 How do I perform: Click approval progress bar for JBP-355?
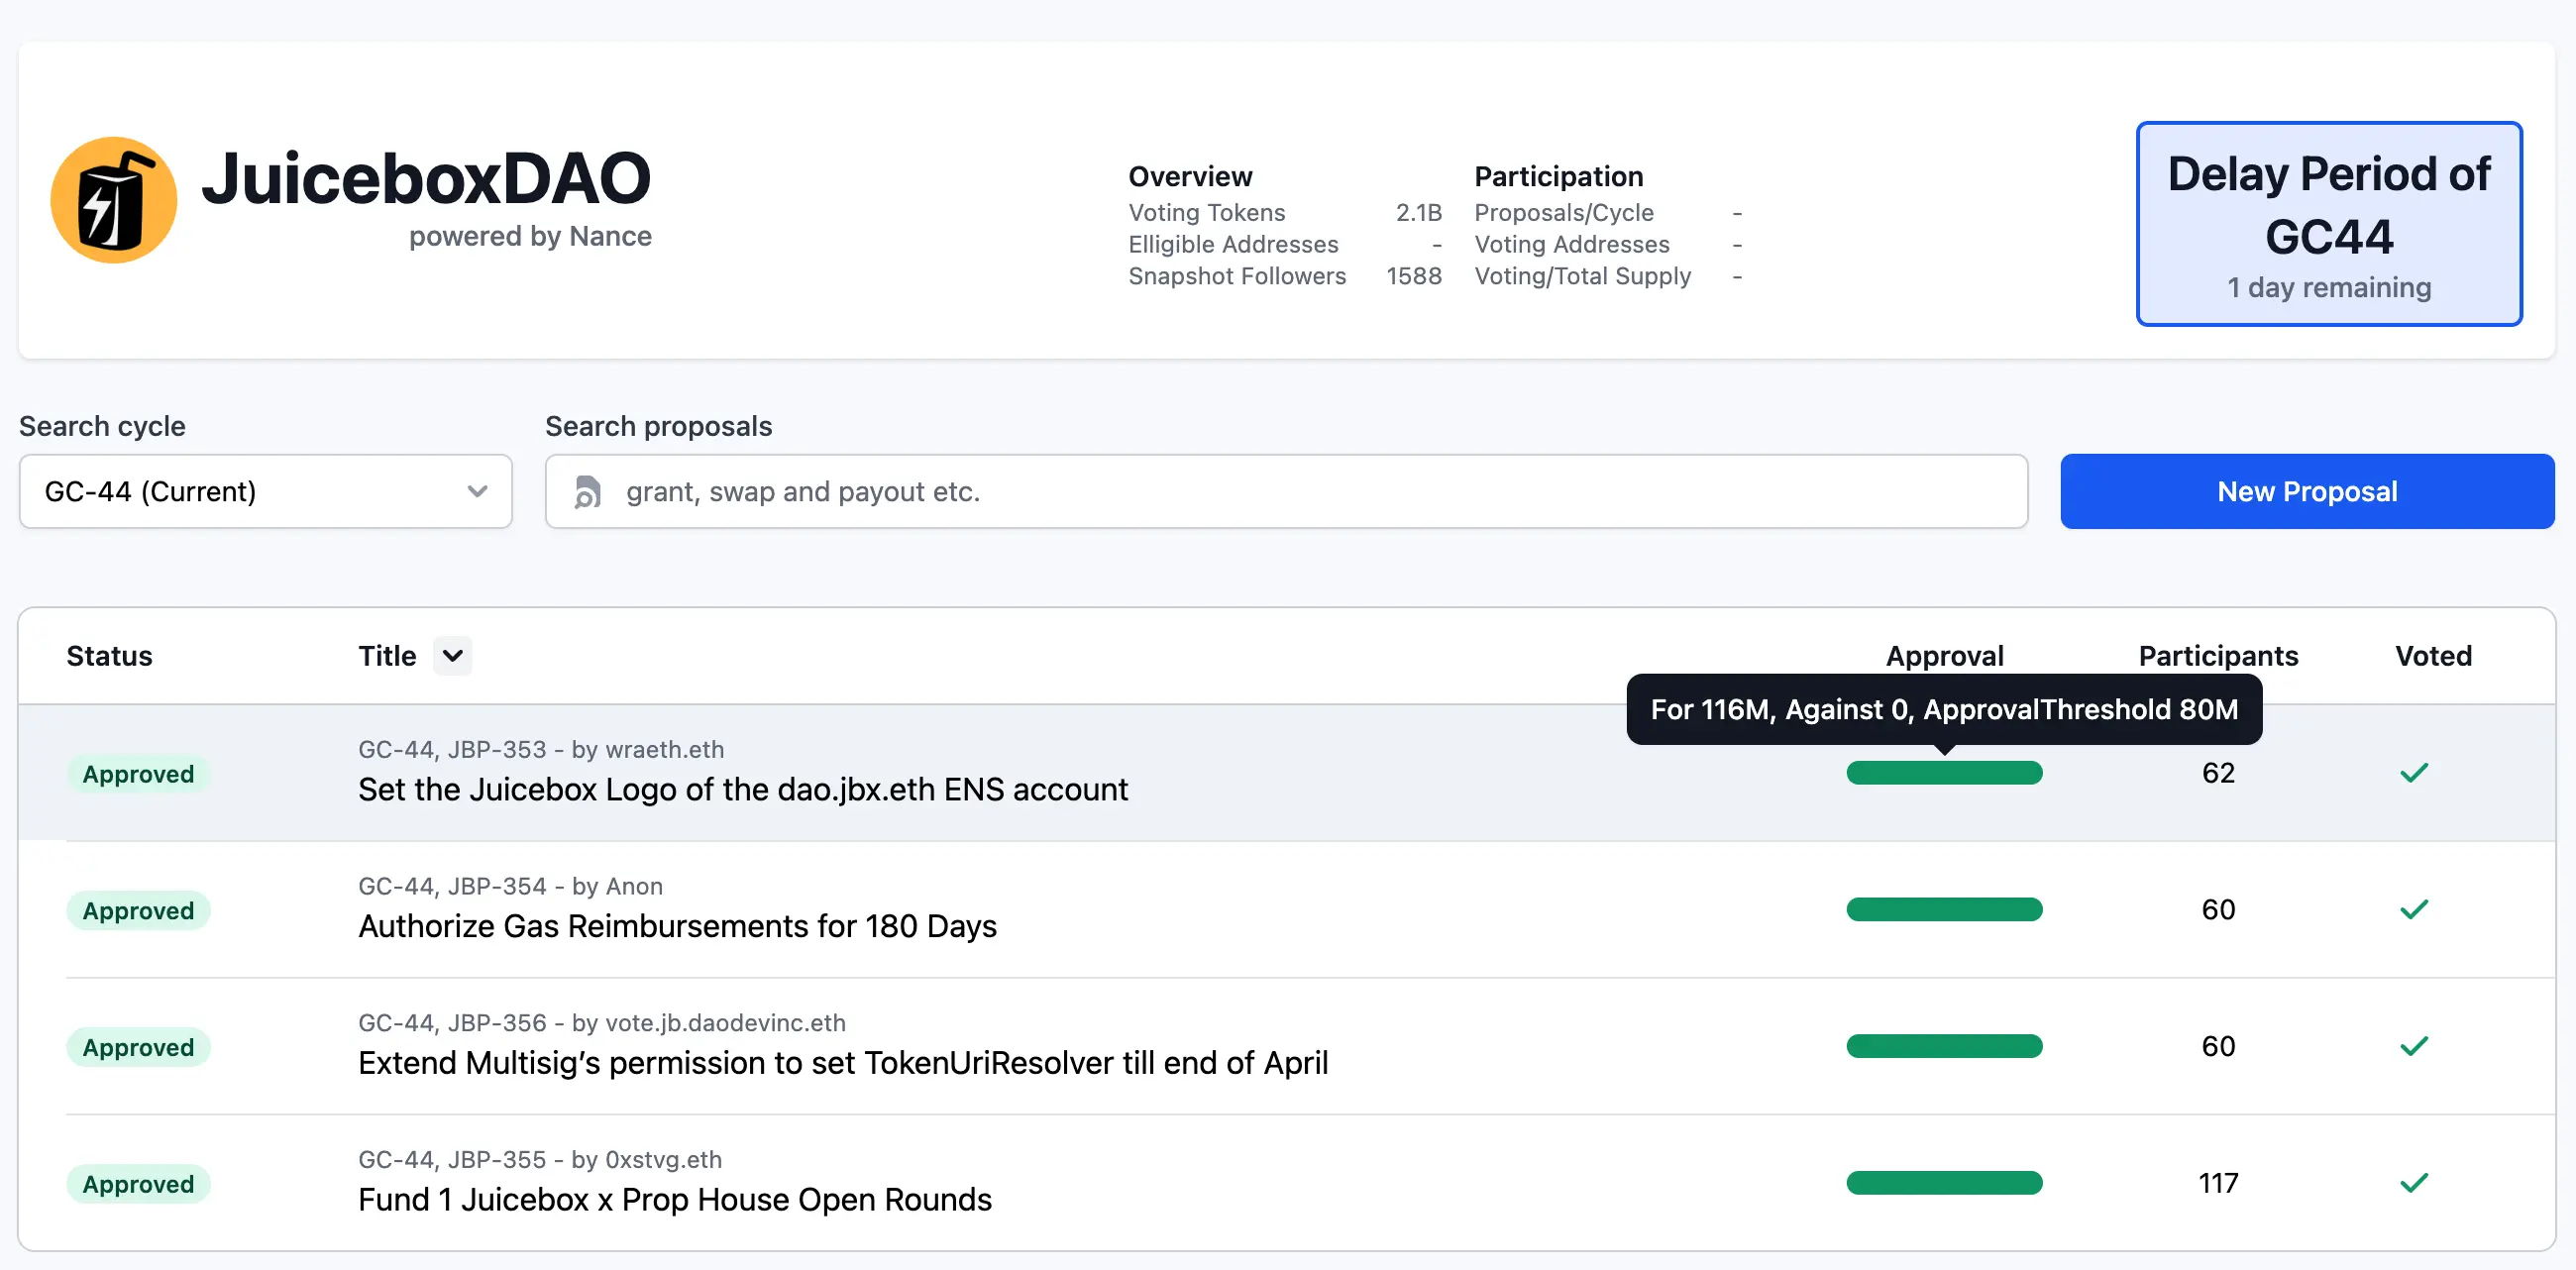pyautogui.click(x=1943, y=1183)
